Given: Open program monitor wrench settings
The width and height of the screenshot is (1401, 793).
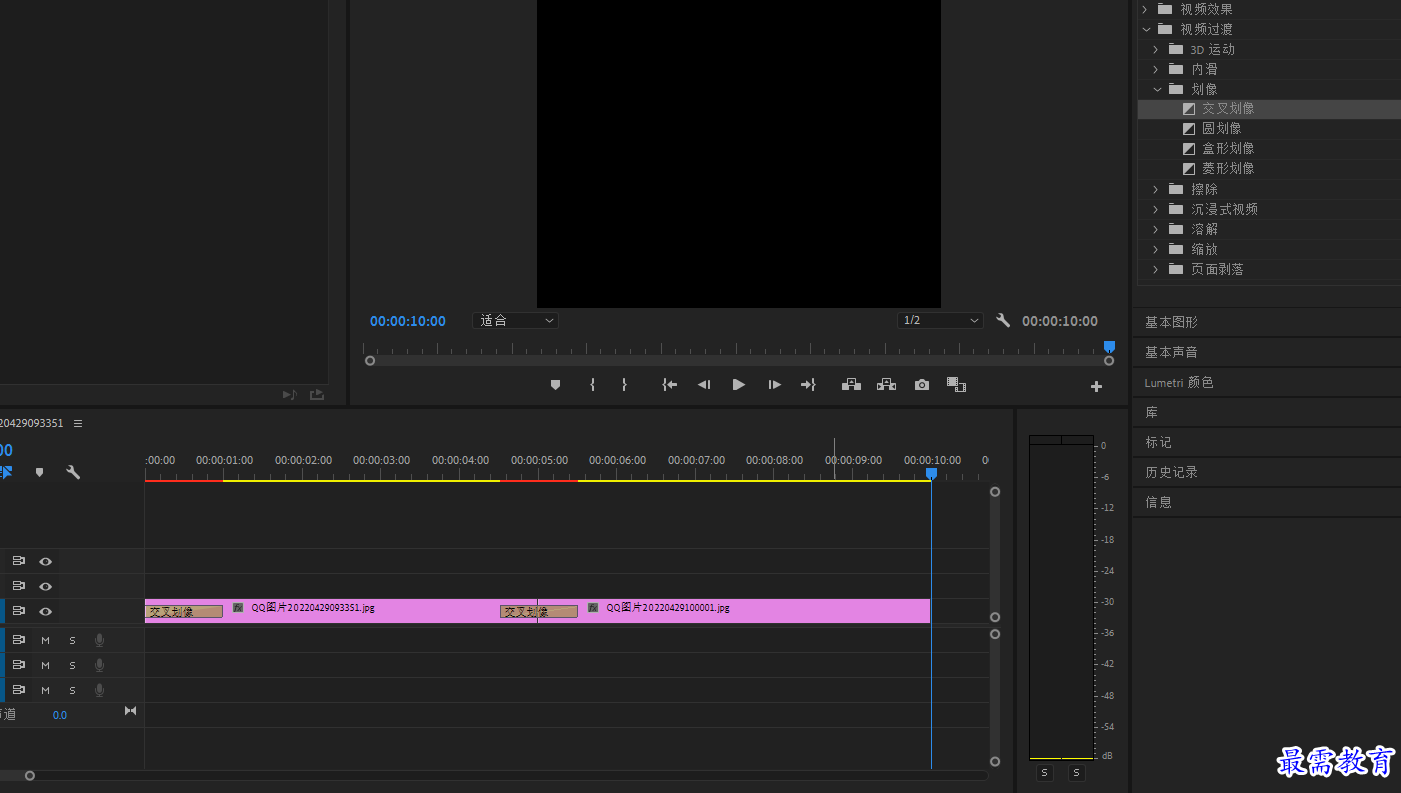Looking at the screenshot, I should [x=1003, y=321].
